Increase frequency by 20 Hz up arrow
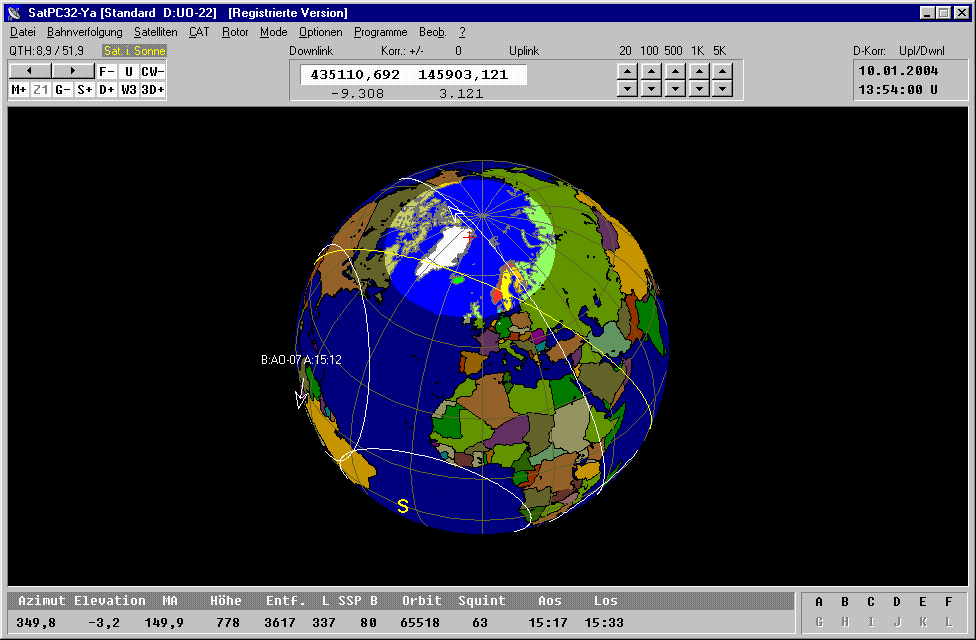Screen dimensions: 976x640 pyautogui.click(x=626, y=71)
